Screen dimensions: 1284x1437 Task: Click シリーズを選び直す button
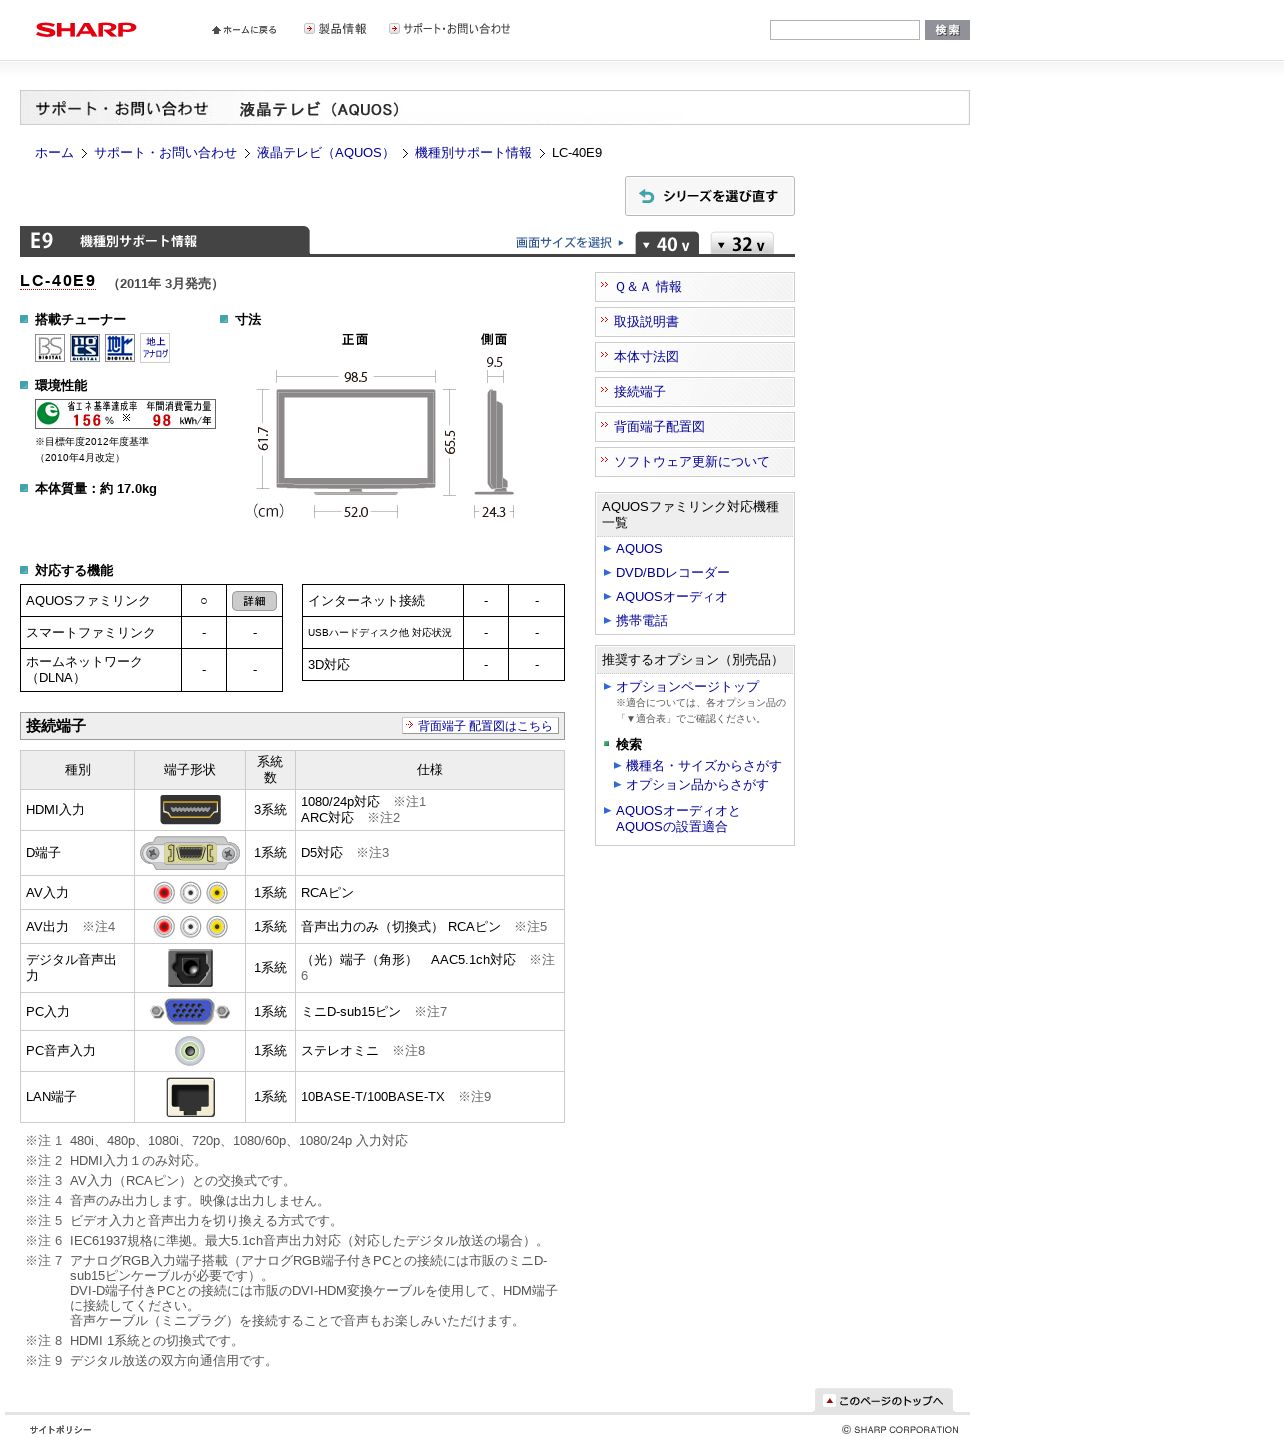[x=710, y=196]
